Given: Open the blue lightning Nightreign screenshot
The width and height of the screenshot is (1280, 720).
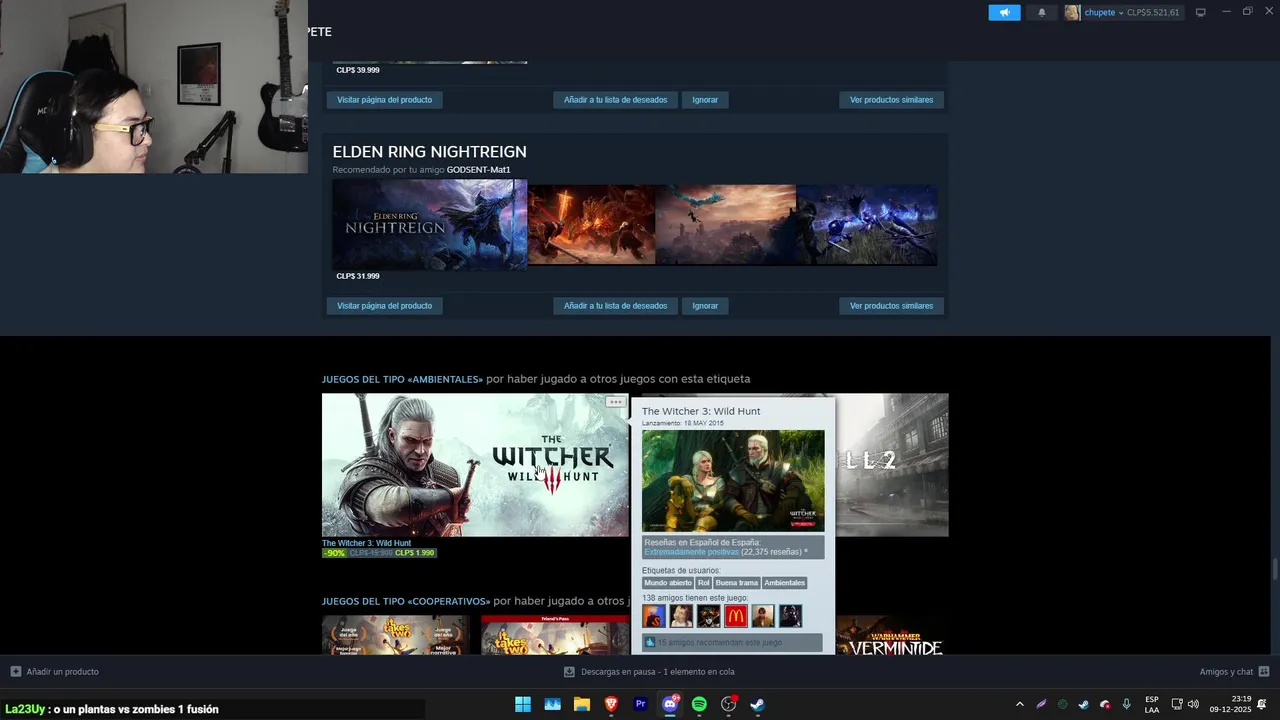Looking at the screenshot, I should tap(867, 225).
